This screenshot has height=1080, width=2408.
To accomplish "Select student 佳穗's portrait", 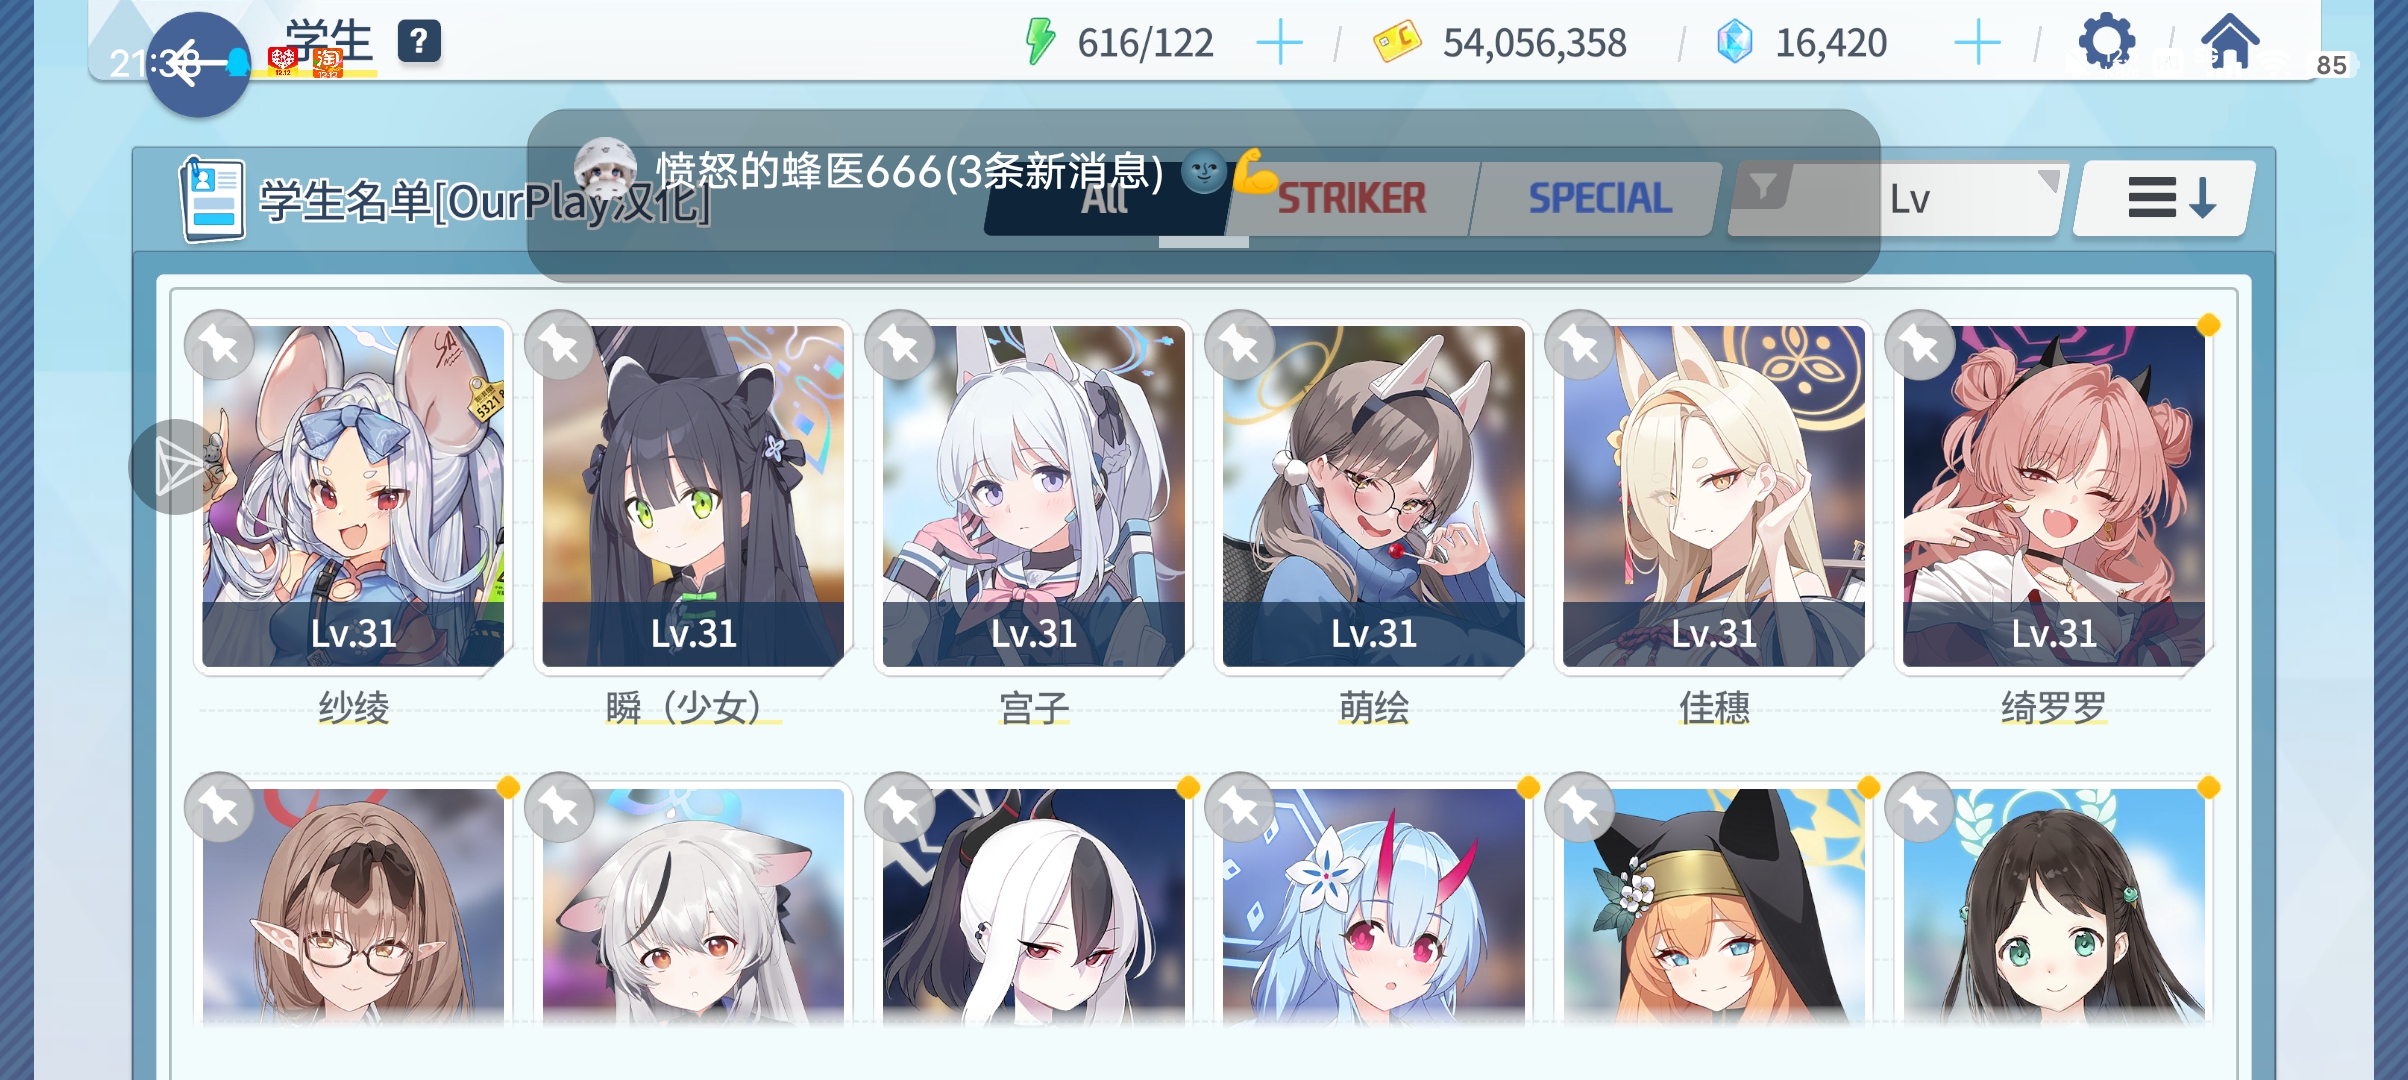I will click(1713, 496).
